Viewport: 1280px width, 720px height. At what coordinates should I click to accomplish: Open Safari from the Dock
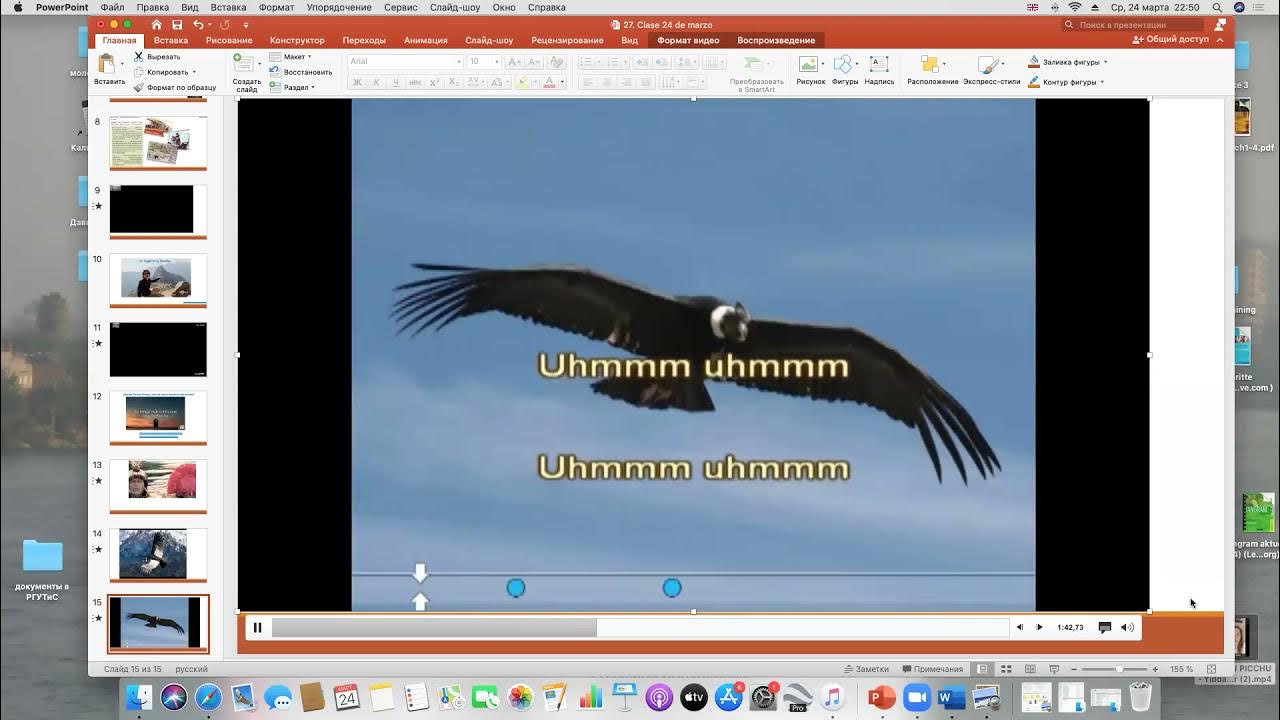(208, 696)
